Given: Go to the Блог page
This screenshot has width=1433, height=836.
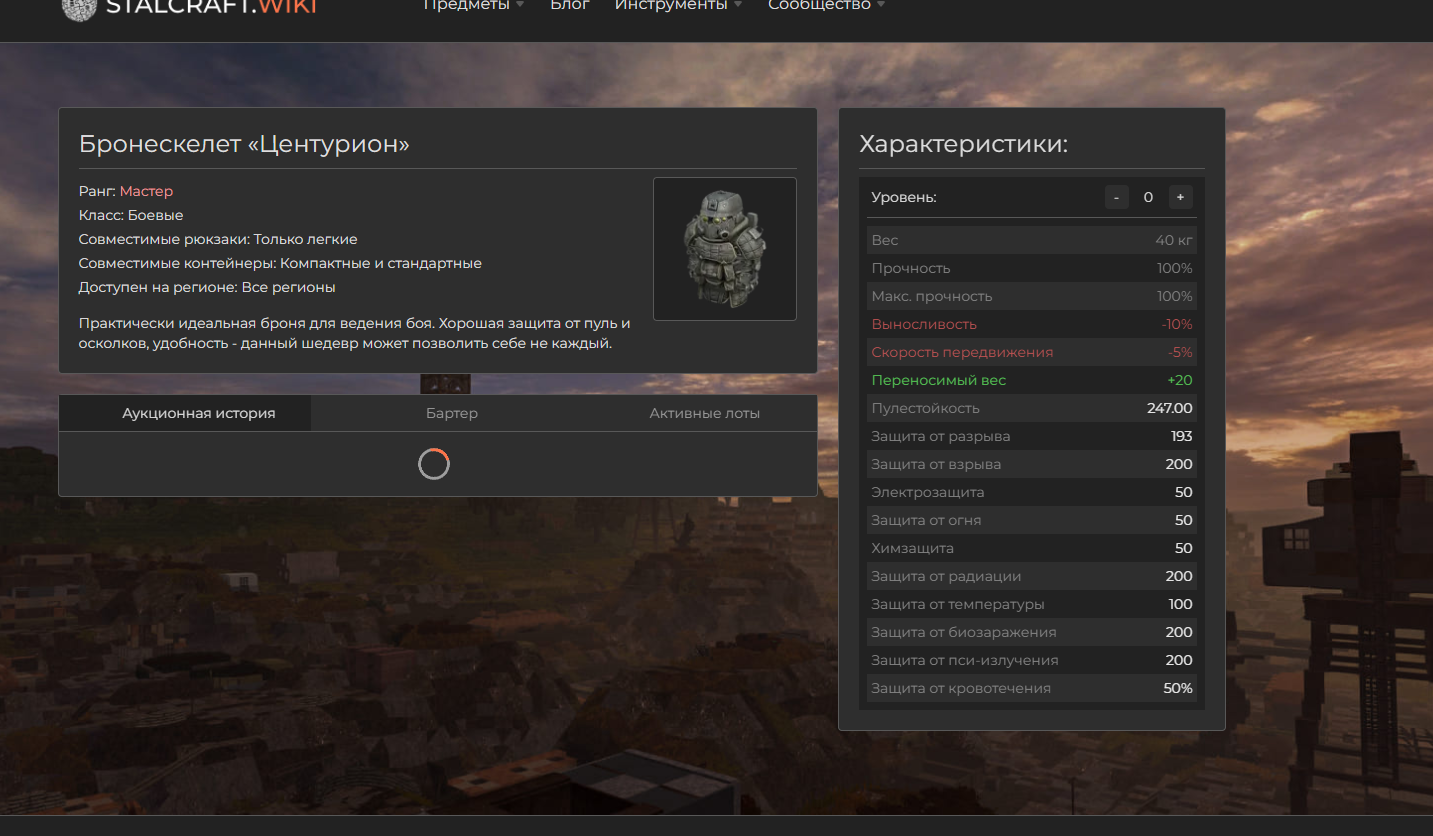Looking at the screenshot, I should (570, 6).
